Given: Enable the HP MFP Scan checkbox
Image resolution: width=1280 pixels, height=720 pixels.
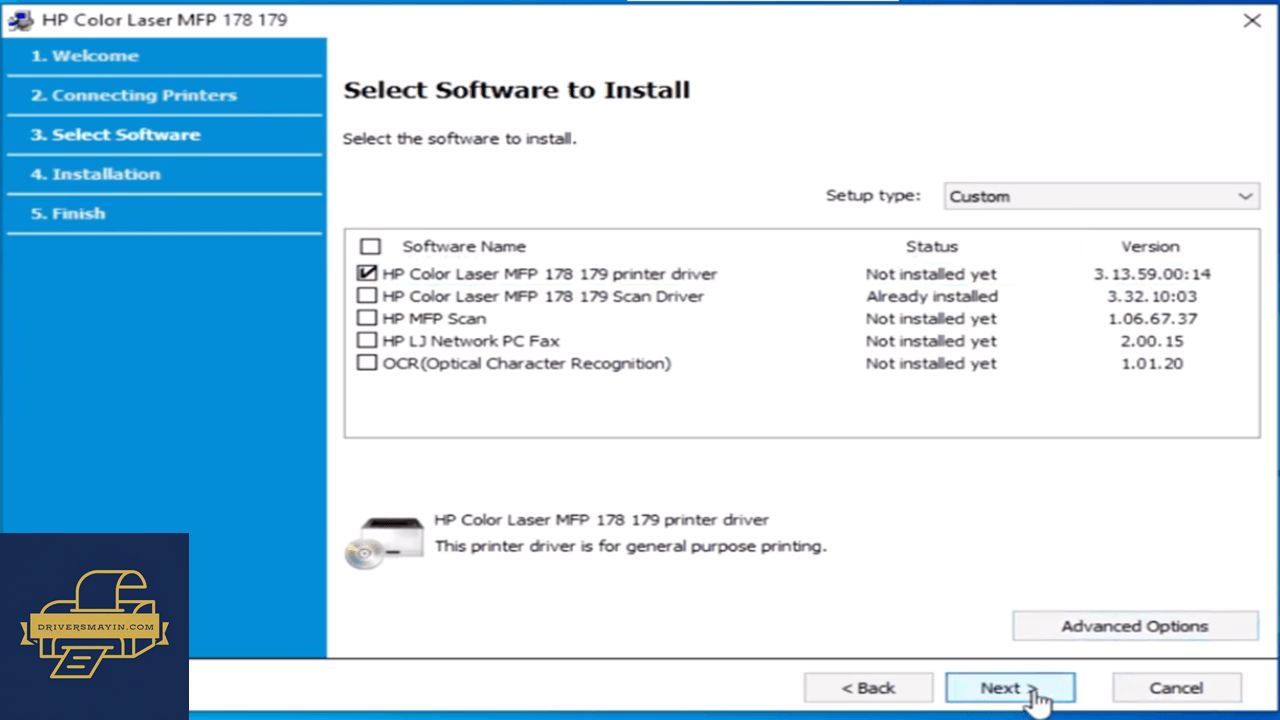Looking at the screenshot, I should coord(367,318).
